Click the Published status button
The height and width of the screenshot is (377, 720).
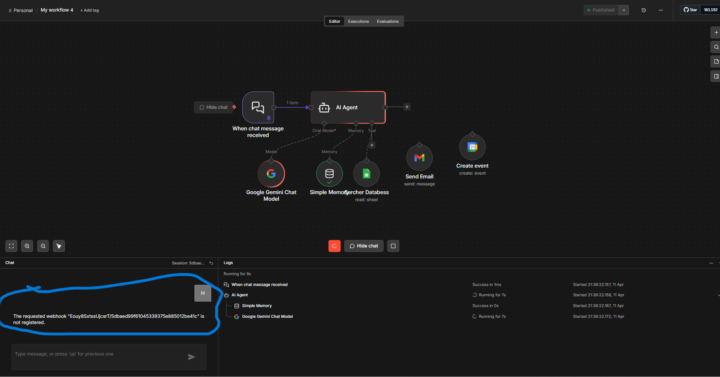(x=601, y=10)
